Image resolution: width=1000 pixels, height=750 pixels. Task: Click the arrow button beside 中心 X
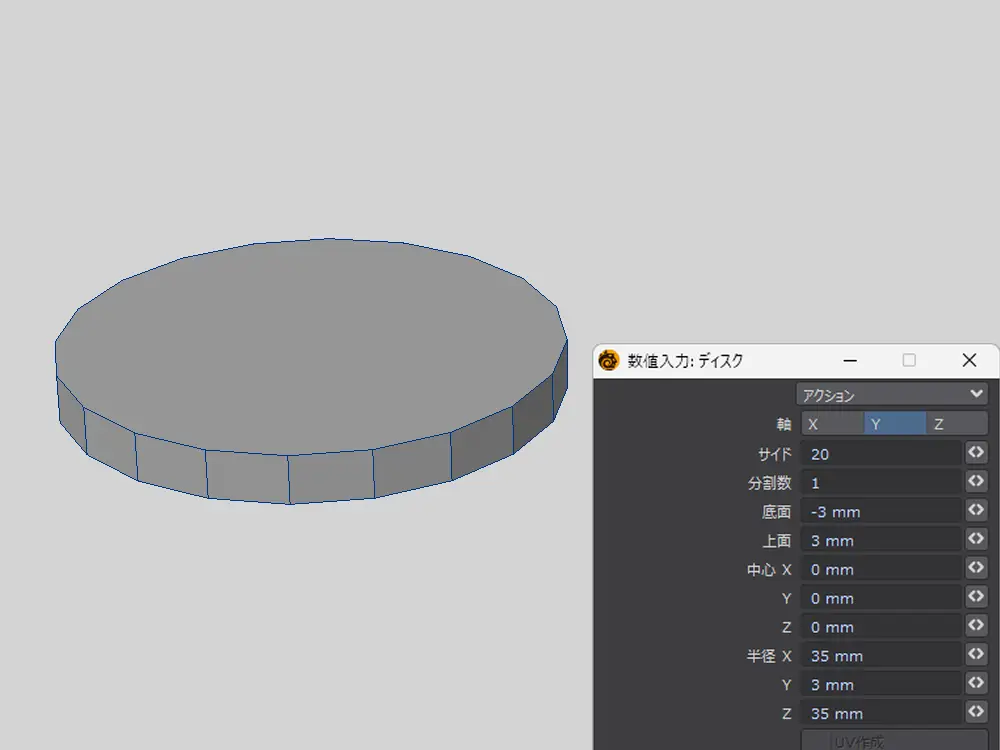(x=976, y=569)
